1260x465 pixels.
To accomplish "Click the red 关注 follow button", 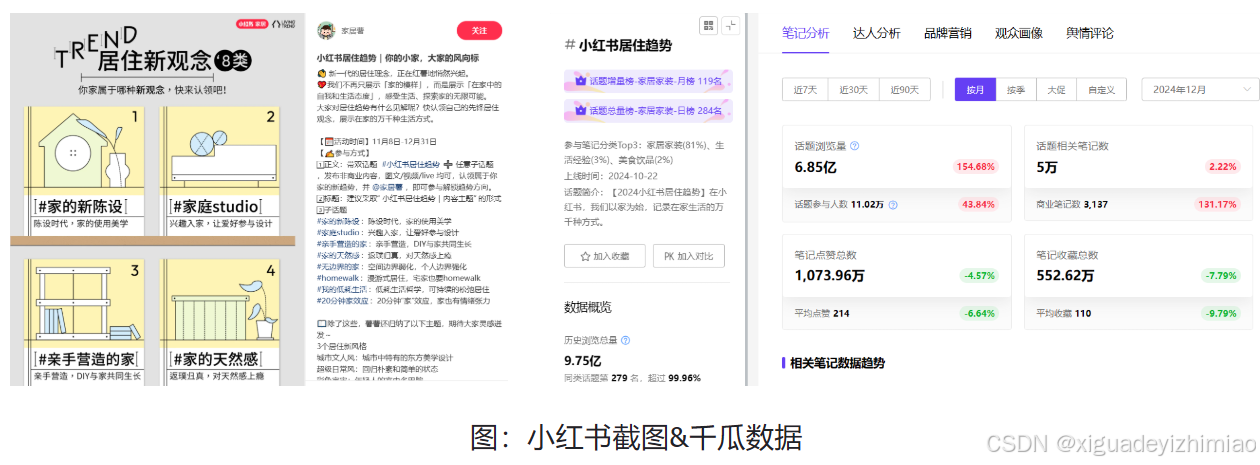I will coord(479,30).
